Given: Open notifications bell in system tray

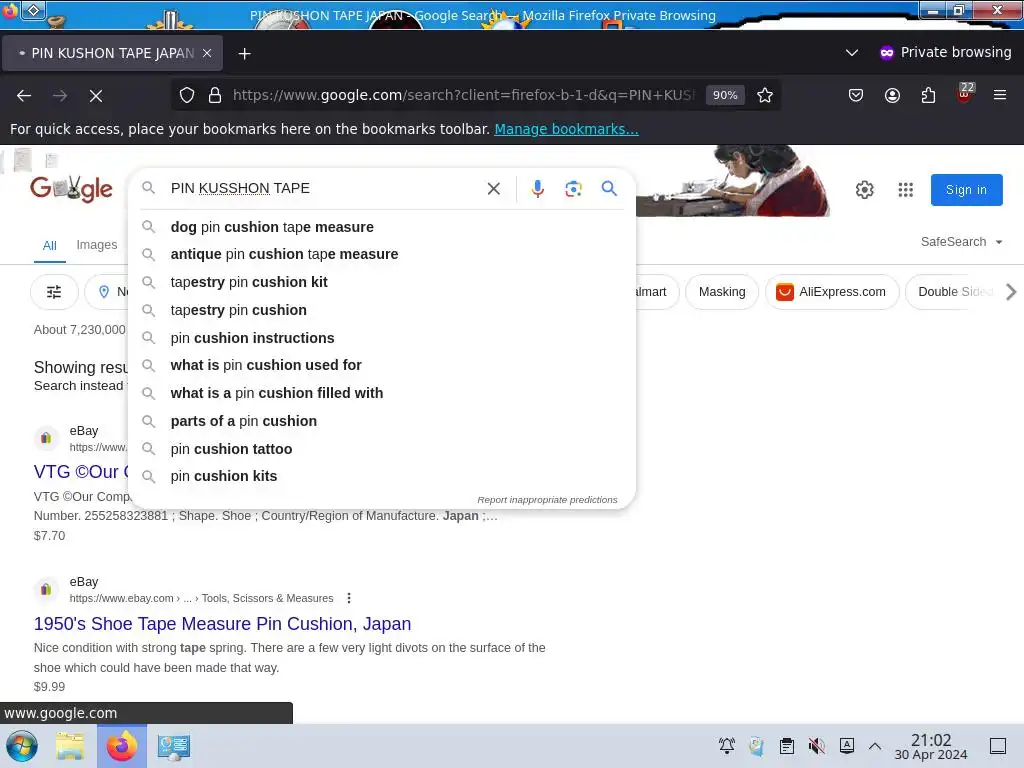Looking at the screenshot, I should pos(727,746).
